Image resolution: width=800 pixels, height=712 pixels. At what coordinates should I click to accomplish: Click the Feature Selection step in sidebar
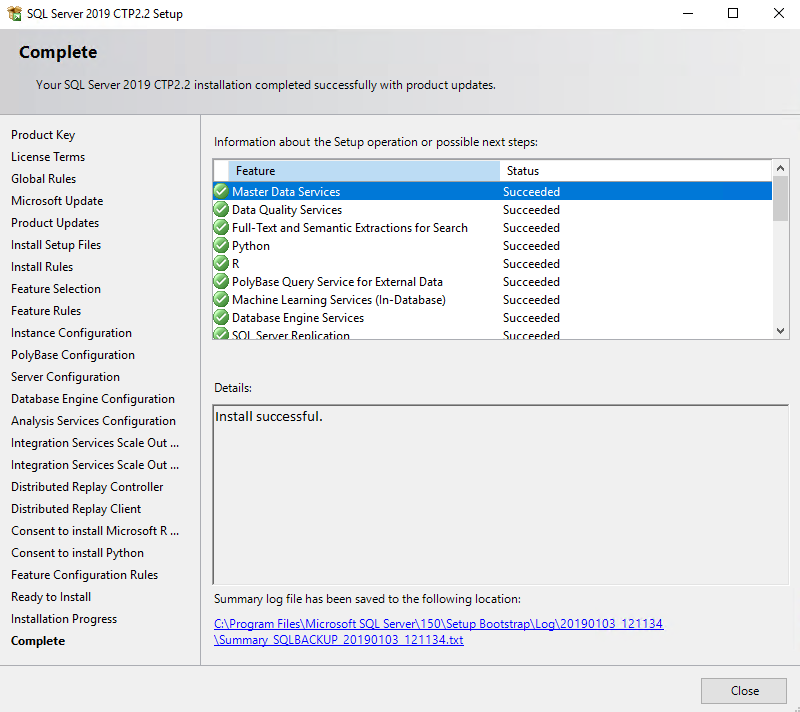tap(56, 289)
